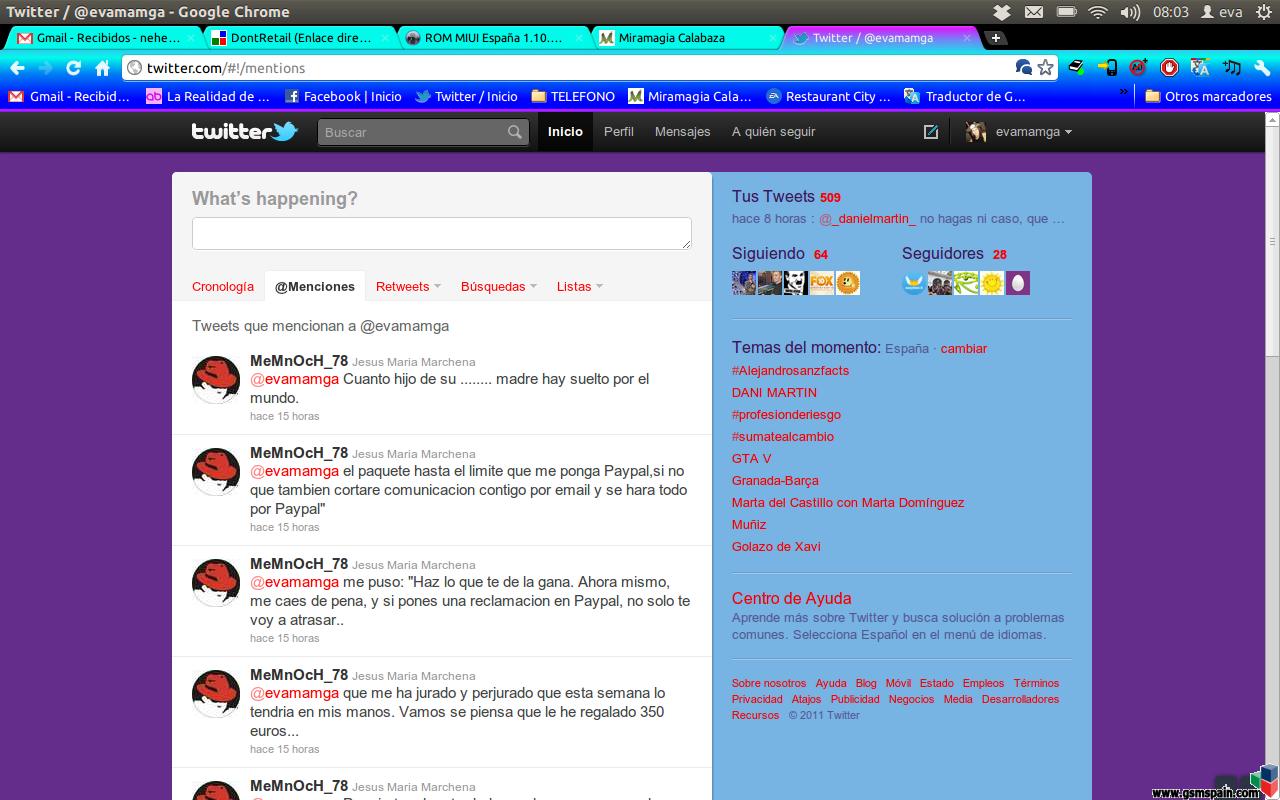The width and height of the screenshot is (1280, 800).
Task: Click the Siguiendo count 64
Action: 820,255
